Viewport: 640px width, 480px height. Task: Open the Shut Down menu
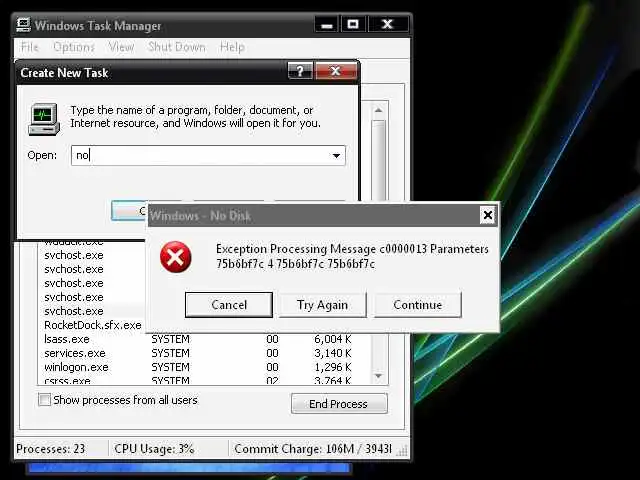[x=177, y=47]
